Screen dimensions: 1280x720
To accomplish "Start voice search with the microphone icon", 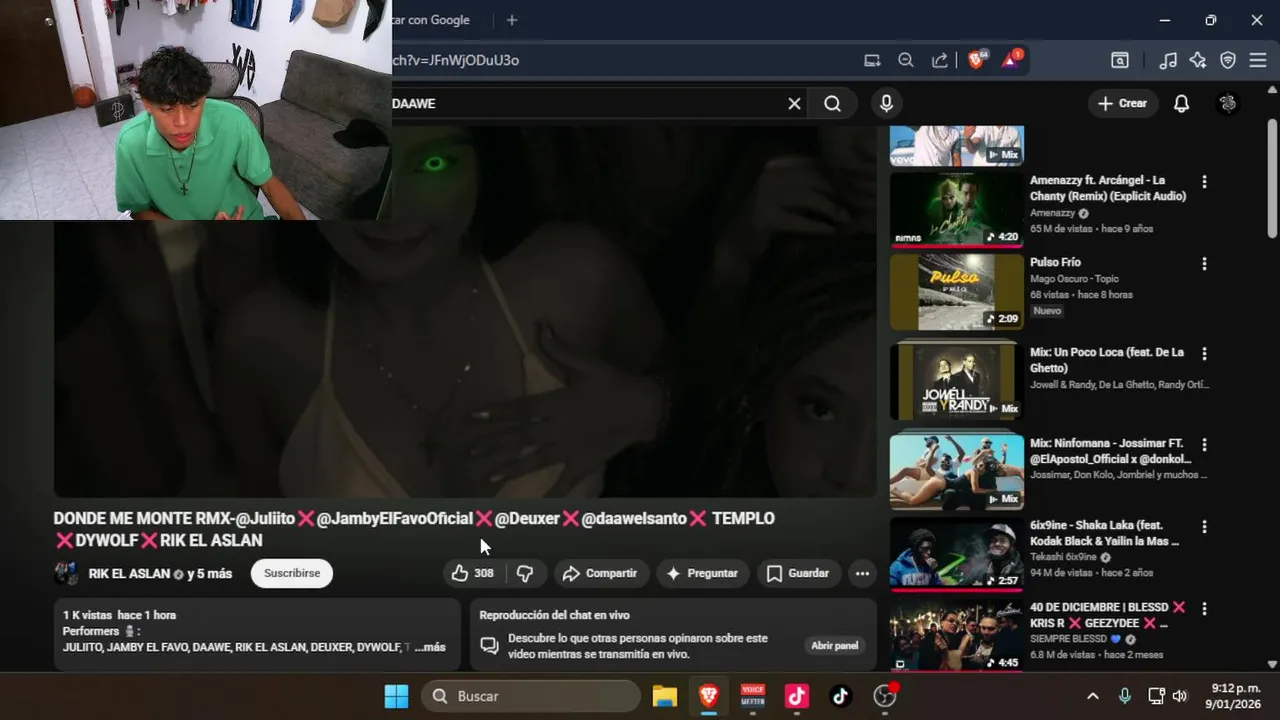I will tap(886, 103).
